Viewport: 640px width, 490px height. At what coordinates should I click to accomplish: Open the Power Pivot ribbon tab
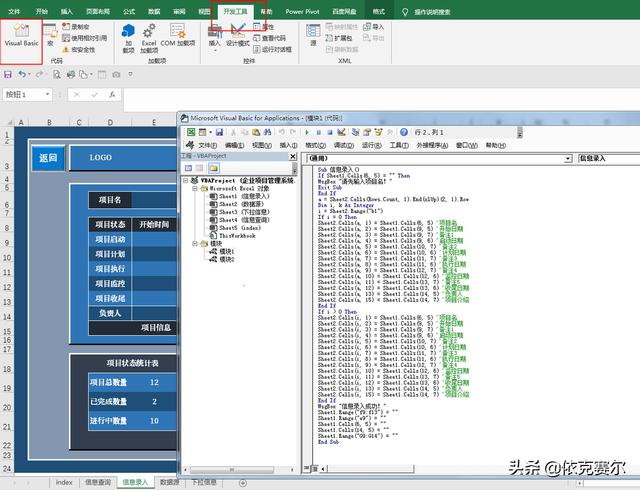click(x=302, y=11)
